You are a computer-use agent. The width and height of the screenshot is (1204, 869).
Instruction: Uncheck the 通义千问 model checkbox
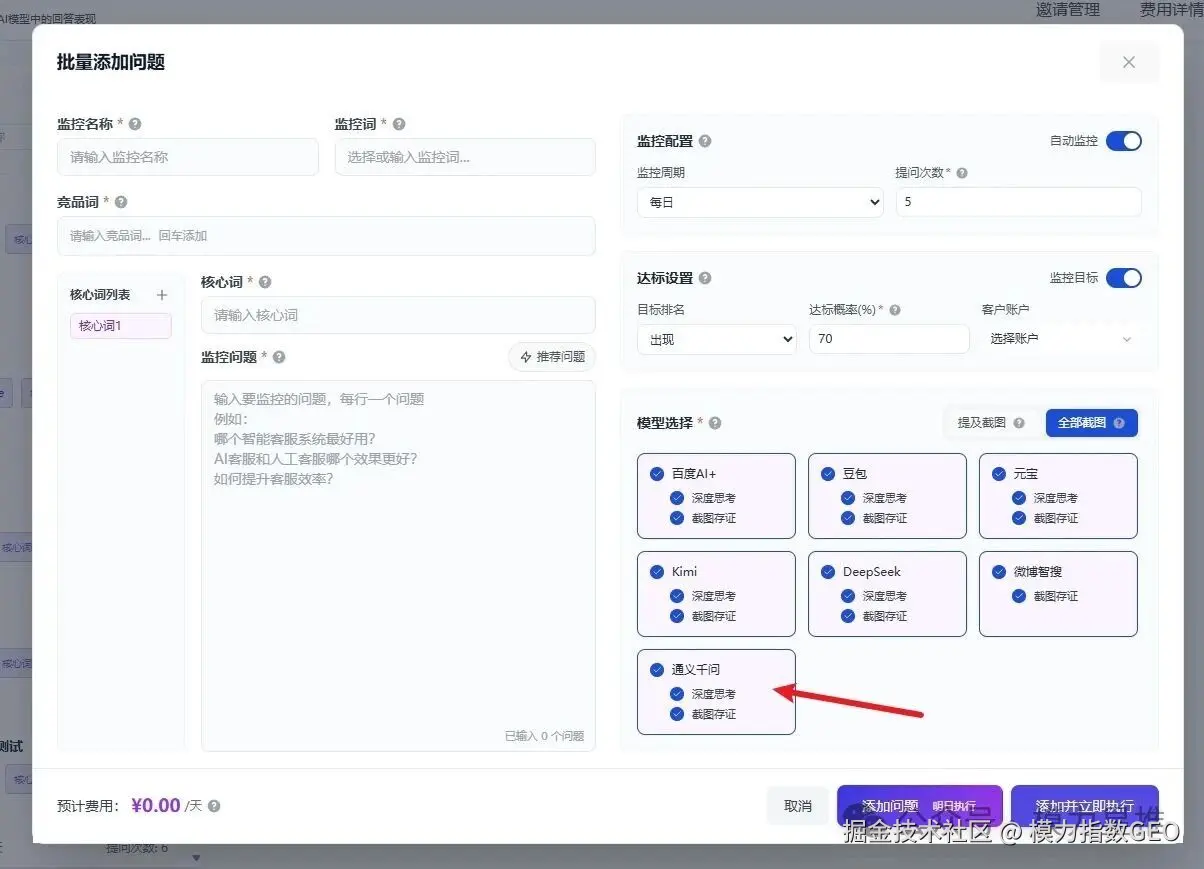[x=657, y=670]
